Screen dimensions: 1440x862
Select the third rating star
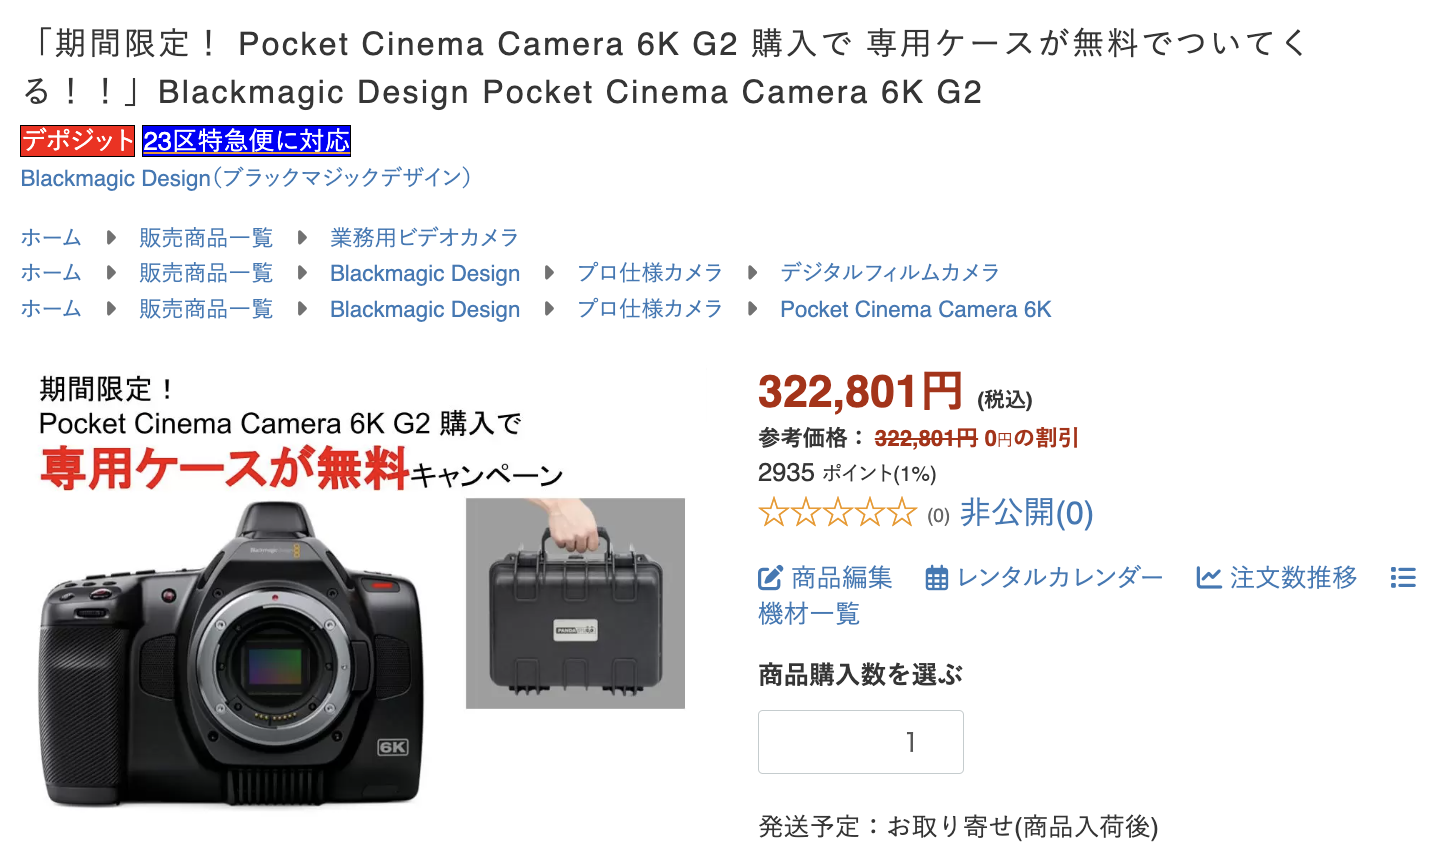[838, 513]
